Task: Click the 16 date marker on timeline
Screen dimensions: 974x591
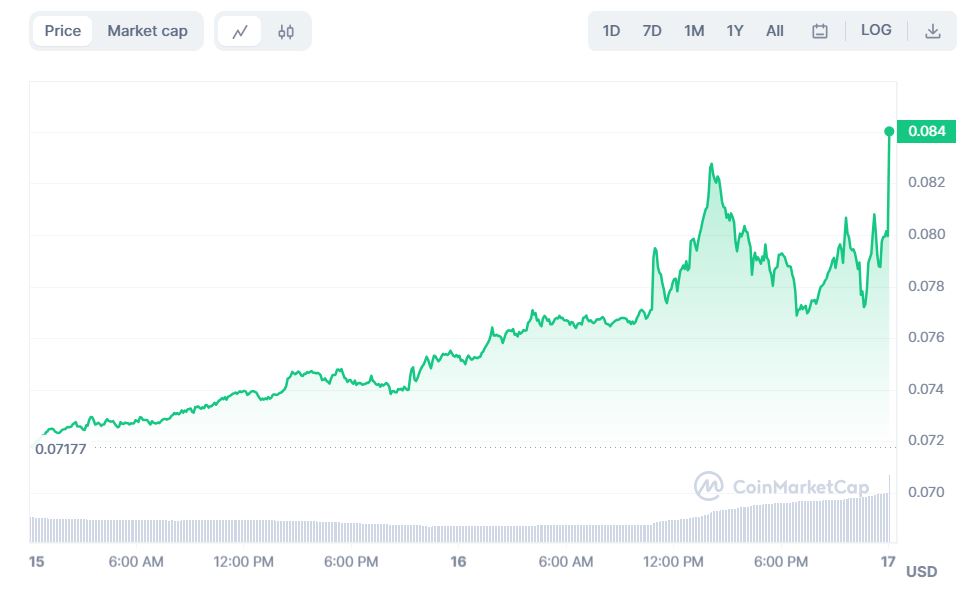Action: pyautogui.click(x=459, y=562)
